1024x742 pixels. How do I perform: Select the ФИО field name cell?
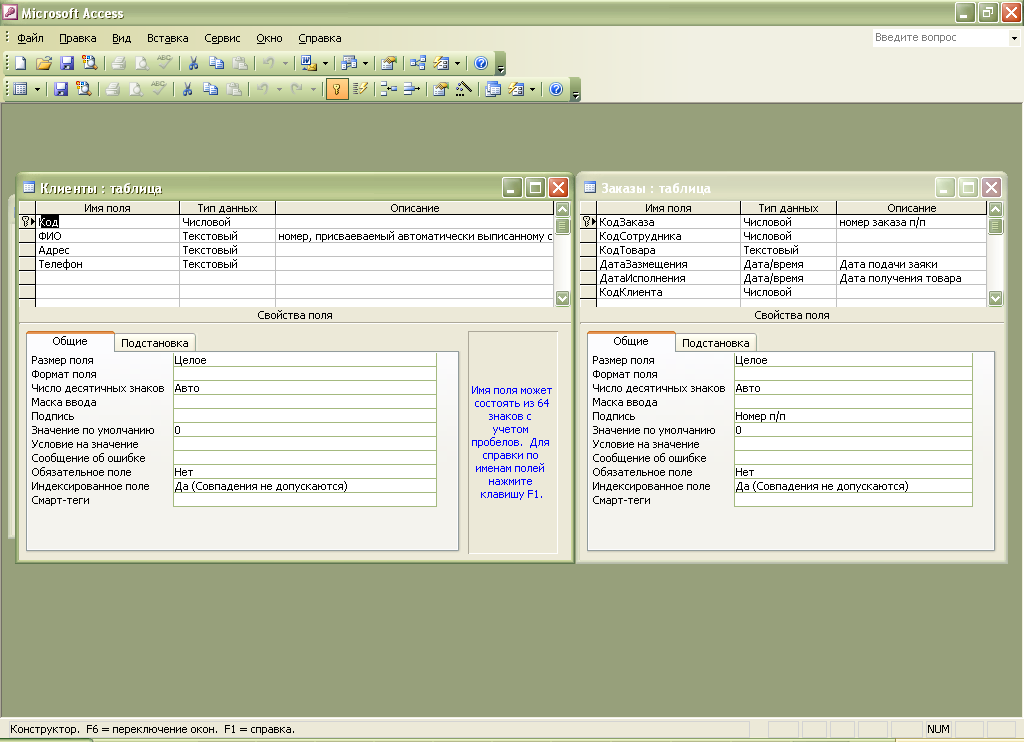pyautogui.click(x=107, y=236)
